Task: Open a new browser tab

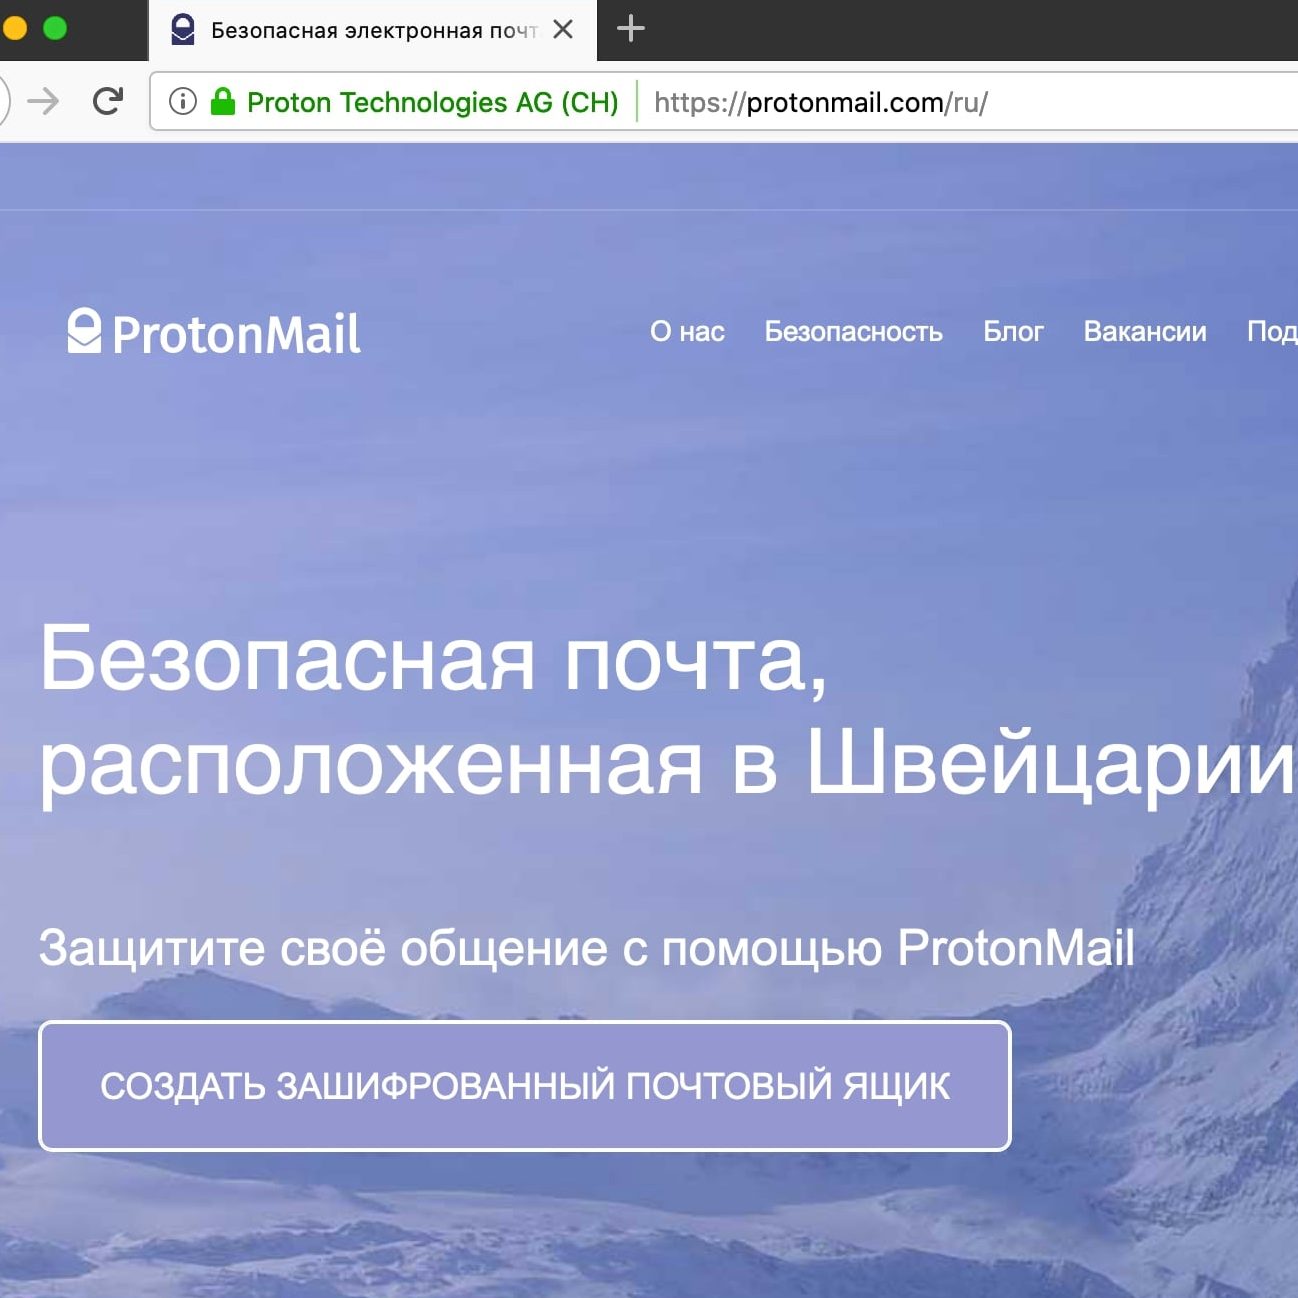Action: (630, 29)
